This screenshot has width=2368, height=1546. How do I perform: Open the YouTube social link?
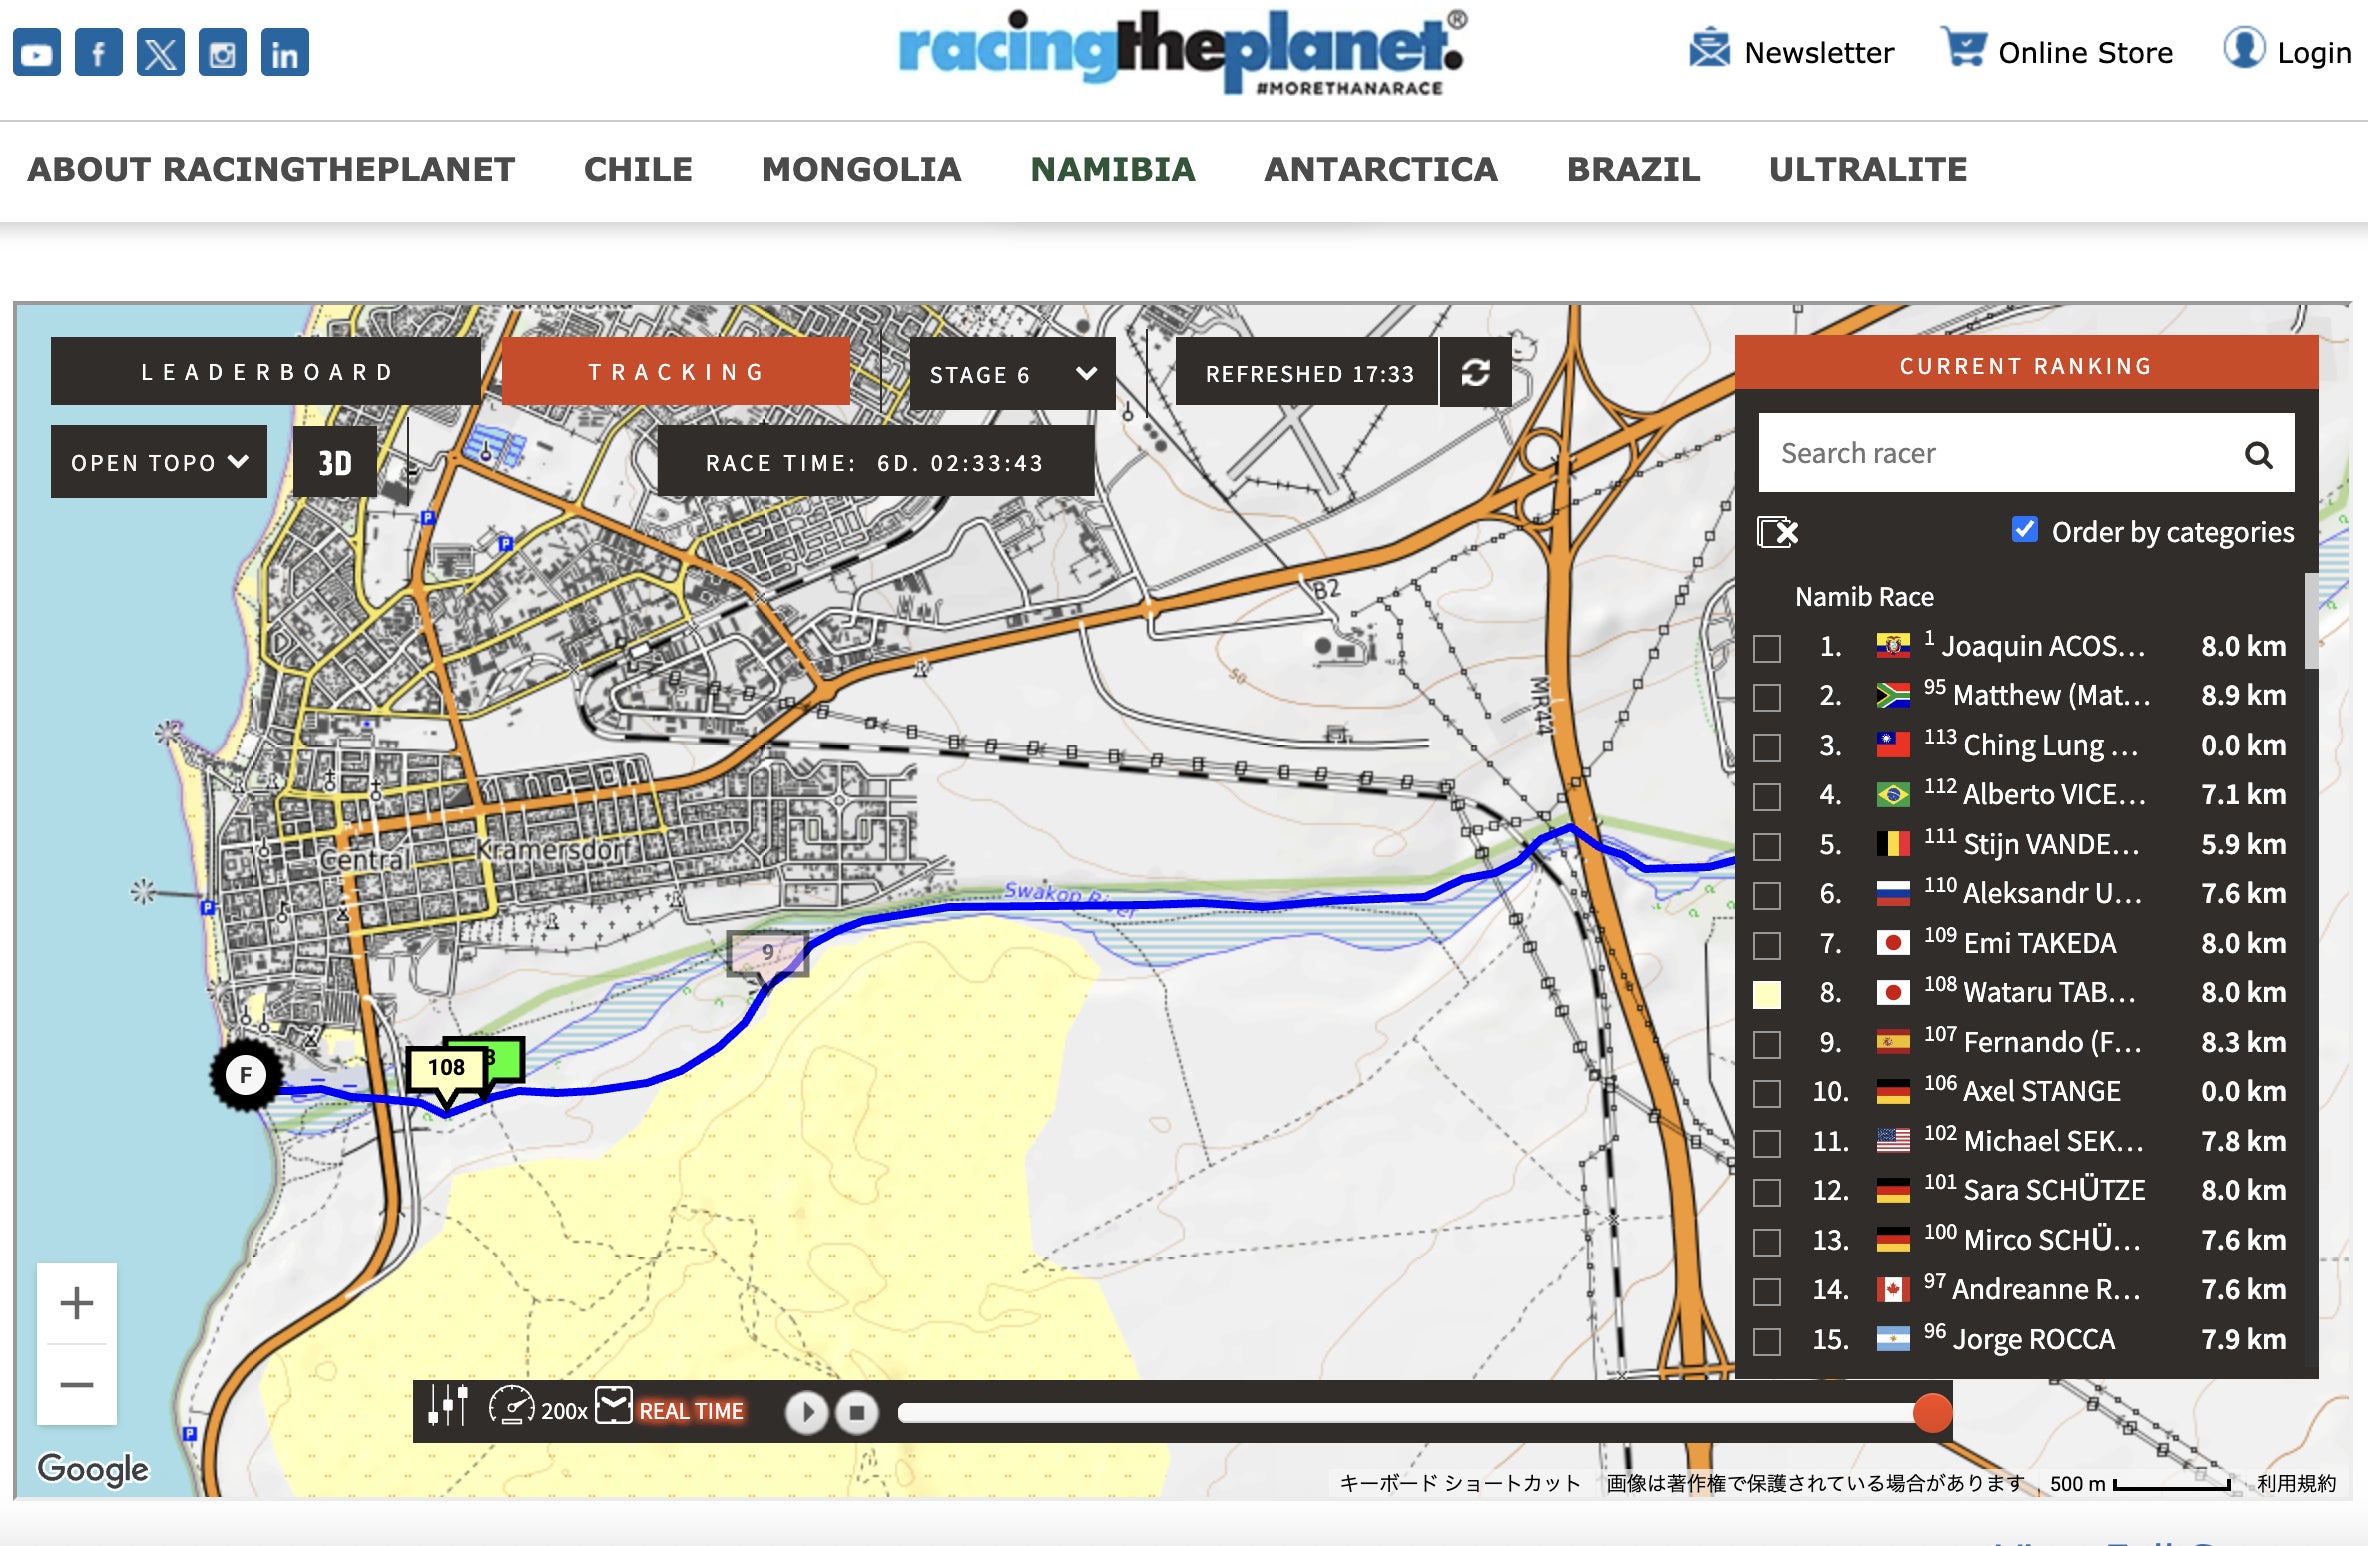(x=37, y=52)
